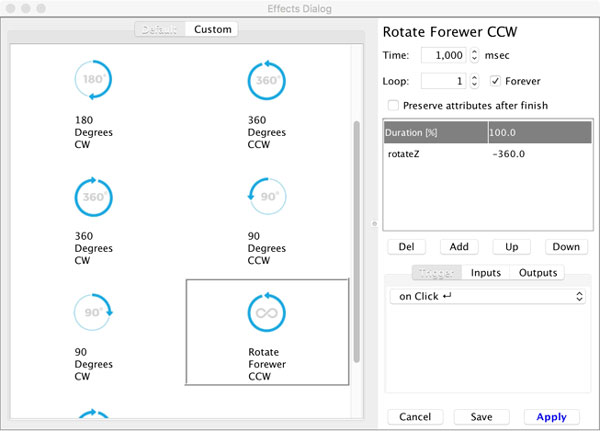The image size is (600, 431).
Task: Choose the 360 Degrees CW rotation icon
Action: [x=93, y=197]
